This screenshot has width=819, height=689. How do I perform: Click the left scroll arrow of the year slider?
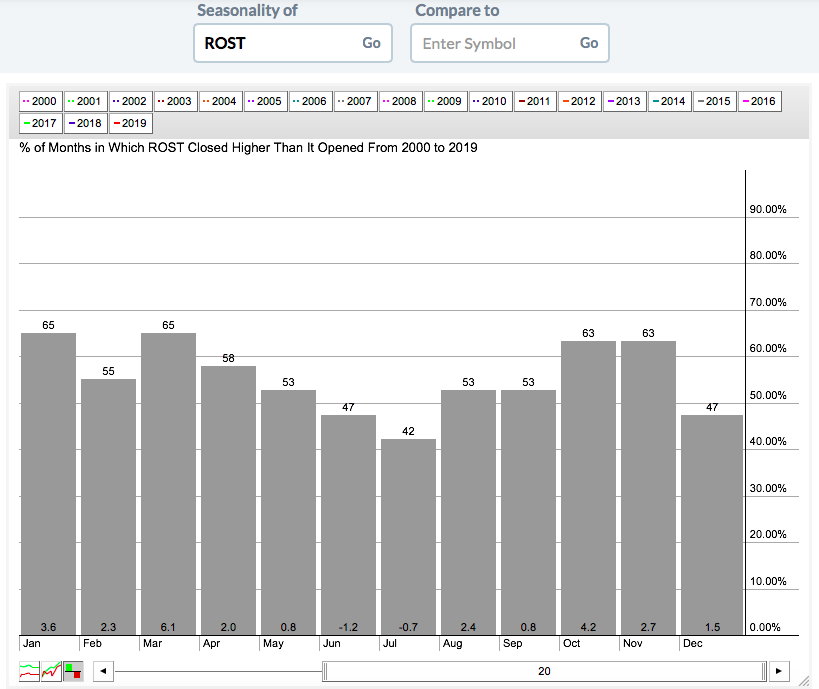click(103, 671)
